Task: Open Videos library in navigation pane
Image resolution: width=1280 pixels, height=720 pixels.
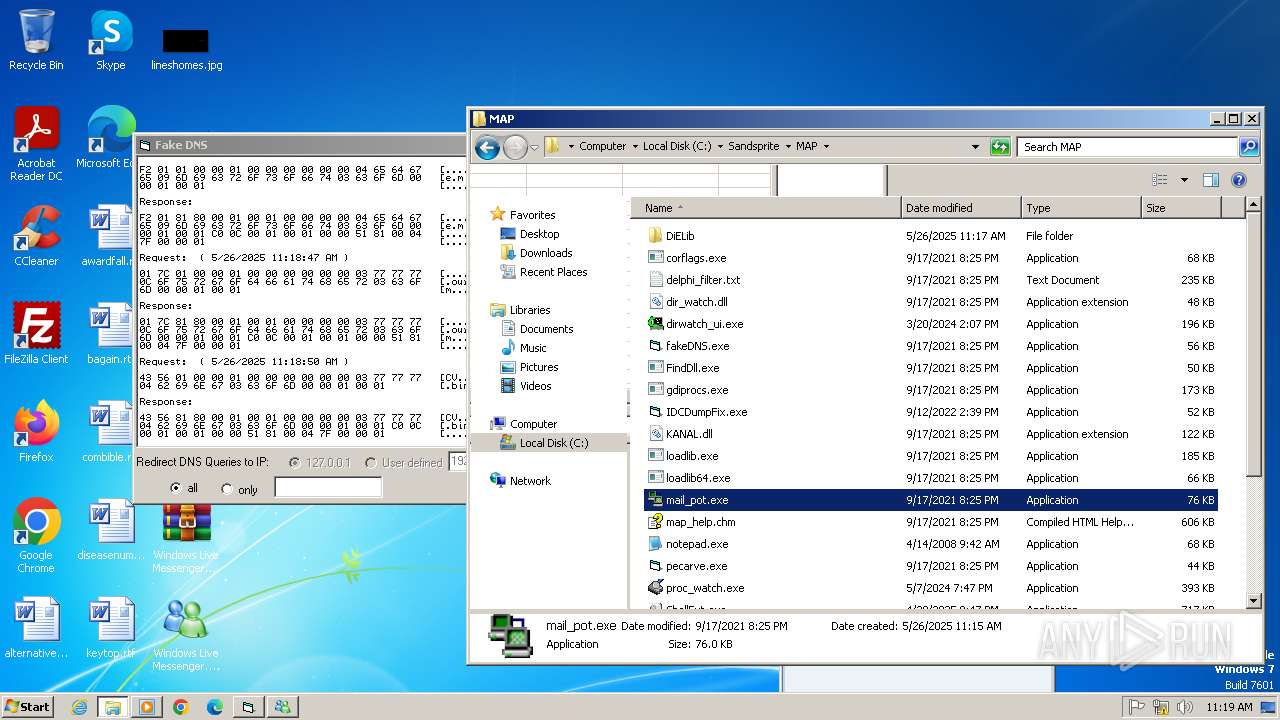Action: point(535,386)
